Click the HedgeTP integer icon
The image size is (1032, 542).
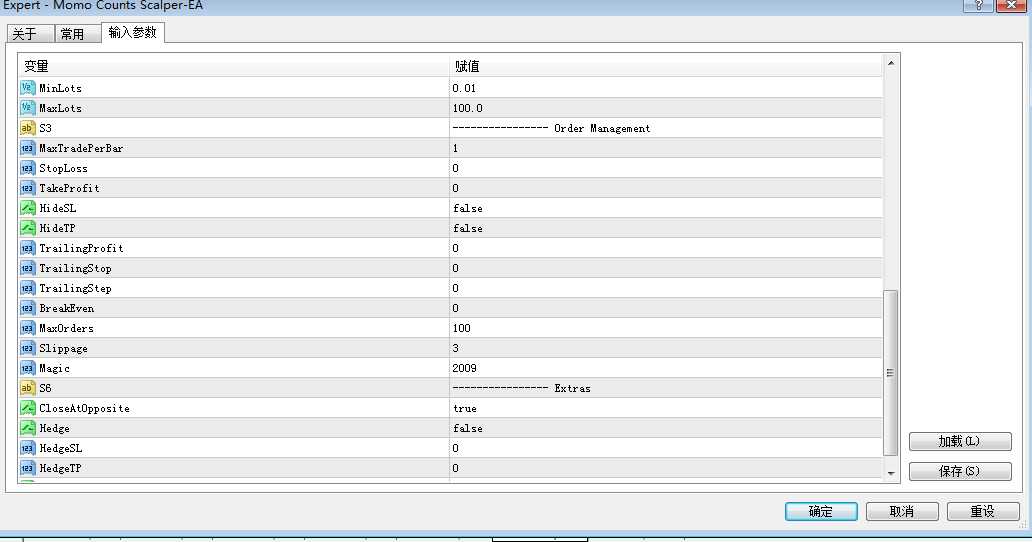click(28, 468)
